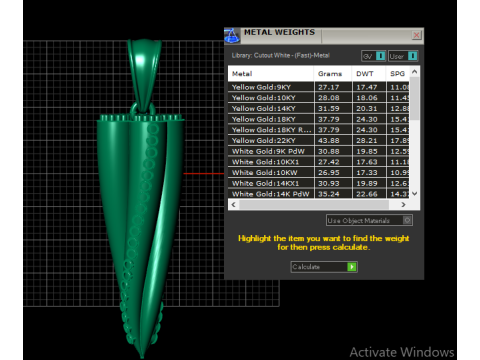Viewport: 480px width, 360px height.
Task: Click the horizontal scroll left arrow
Action: (x=233, y=204)
